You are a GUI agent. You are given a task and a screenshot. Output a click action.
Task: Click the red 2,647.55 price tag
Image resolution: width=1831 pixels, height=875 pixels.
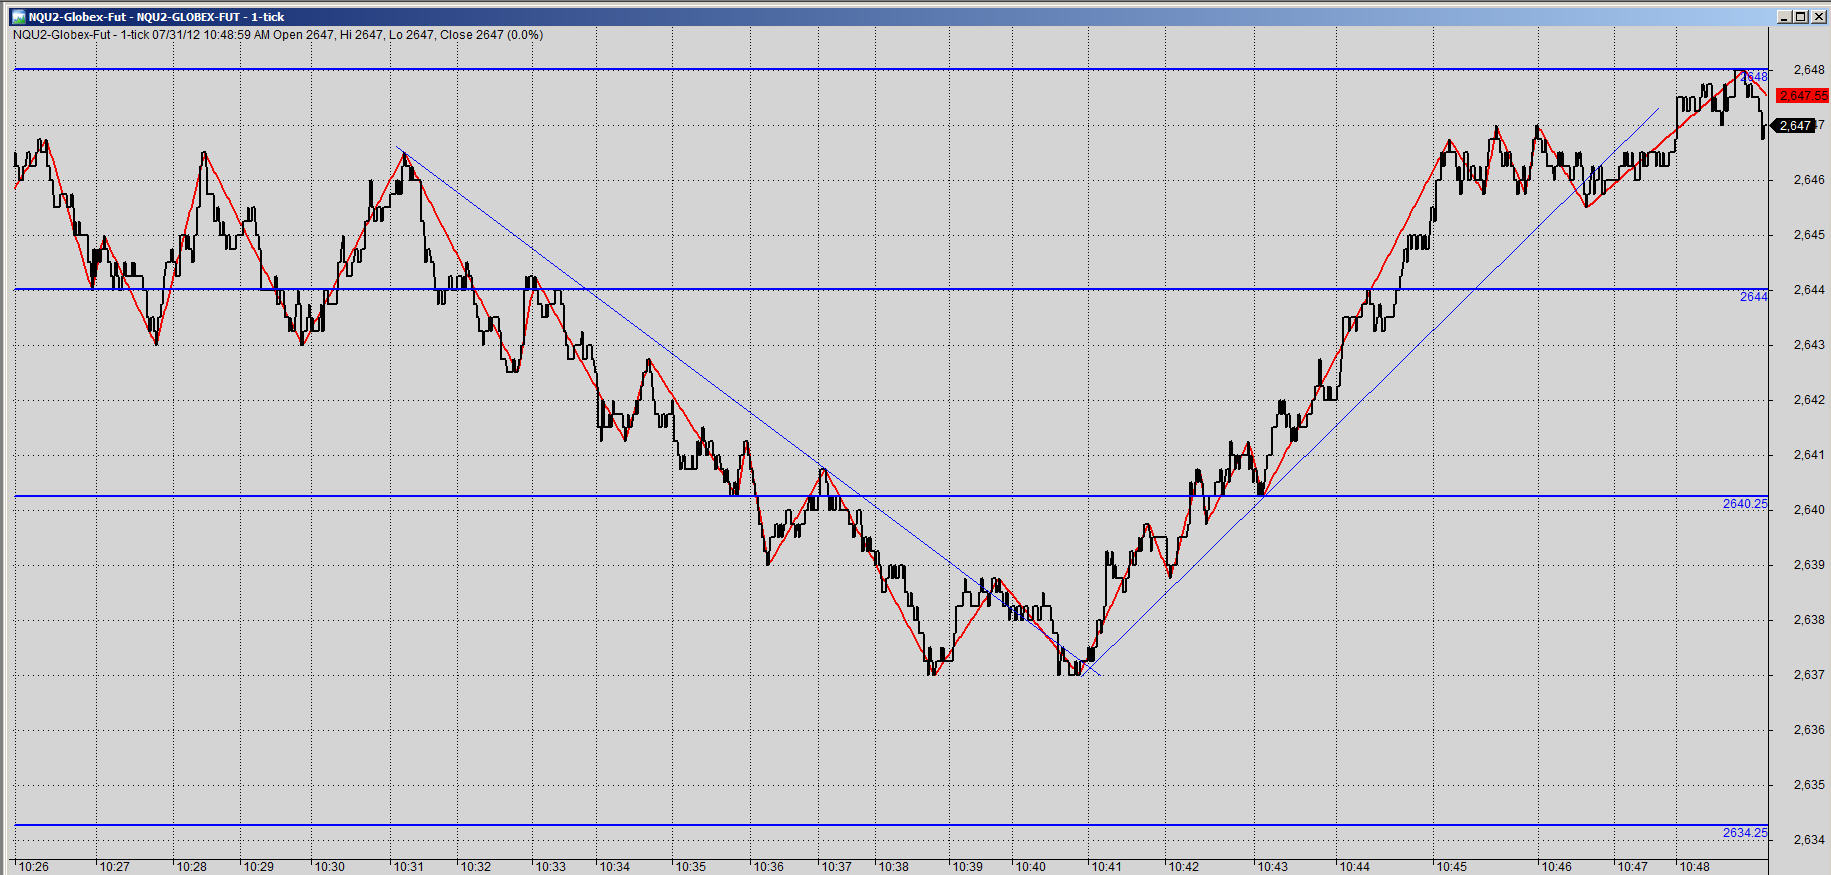1802,96
